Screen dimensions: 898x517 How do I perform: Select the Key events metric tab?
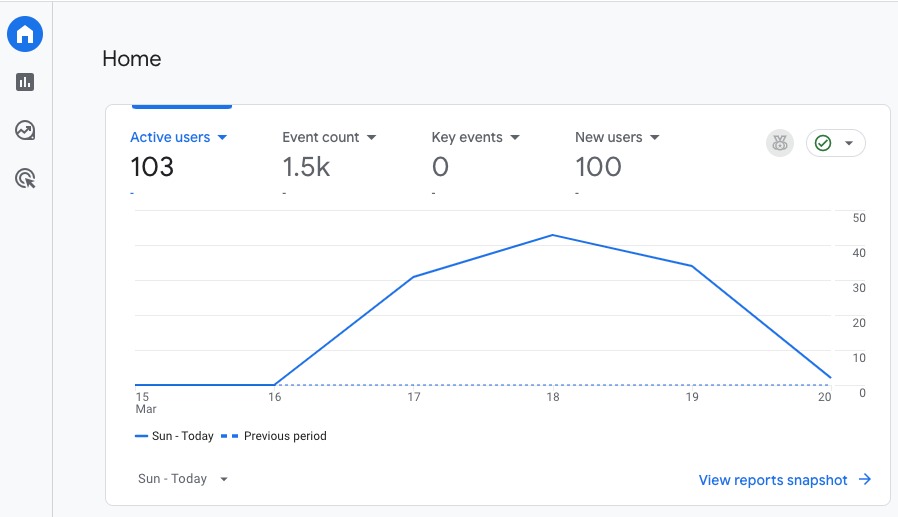[x=467, y=137]
